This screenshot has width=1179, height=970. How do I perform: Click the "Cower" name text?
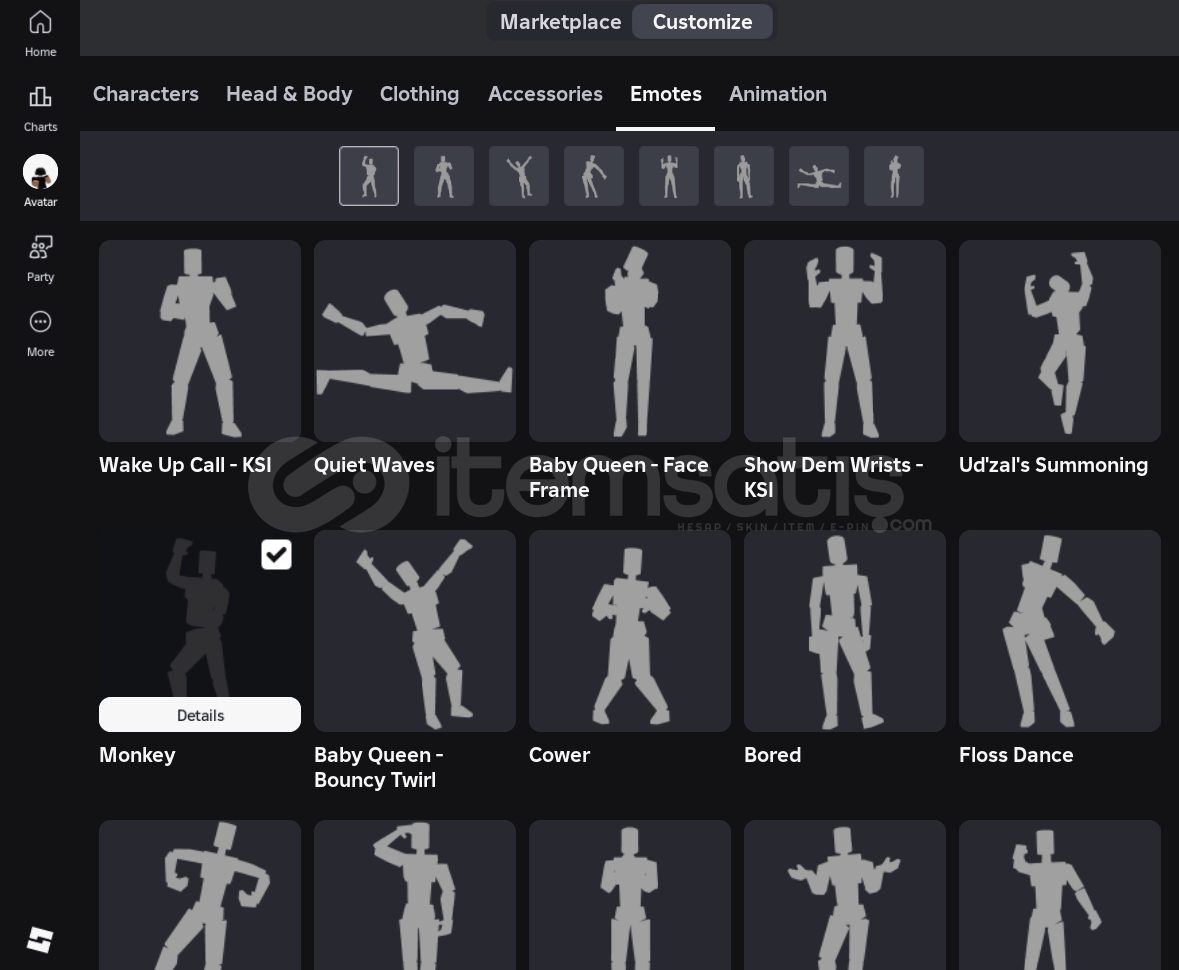tap(559, 755)
